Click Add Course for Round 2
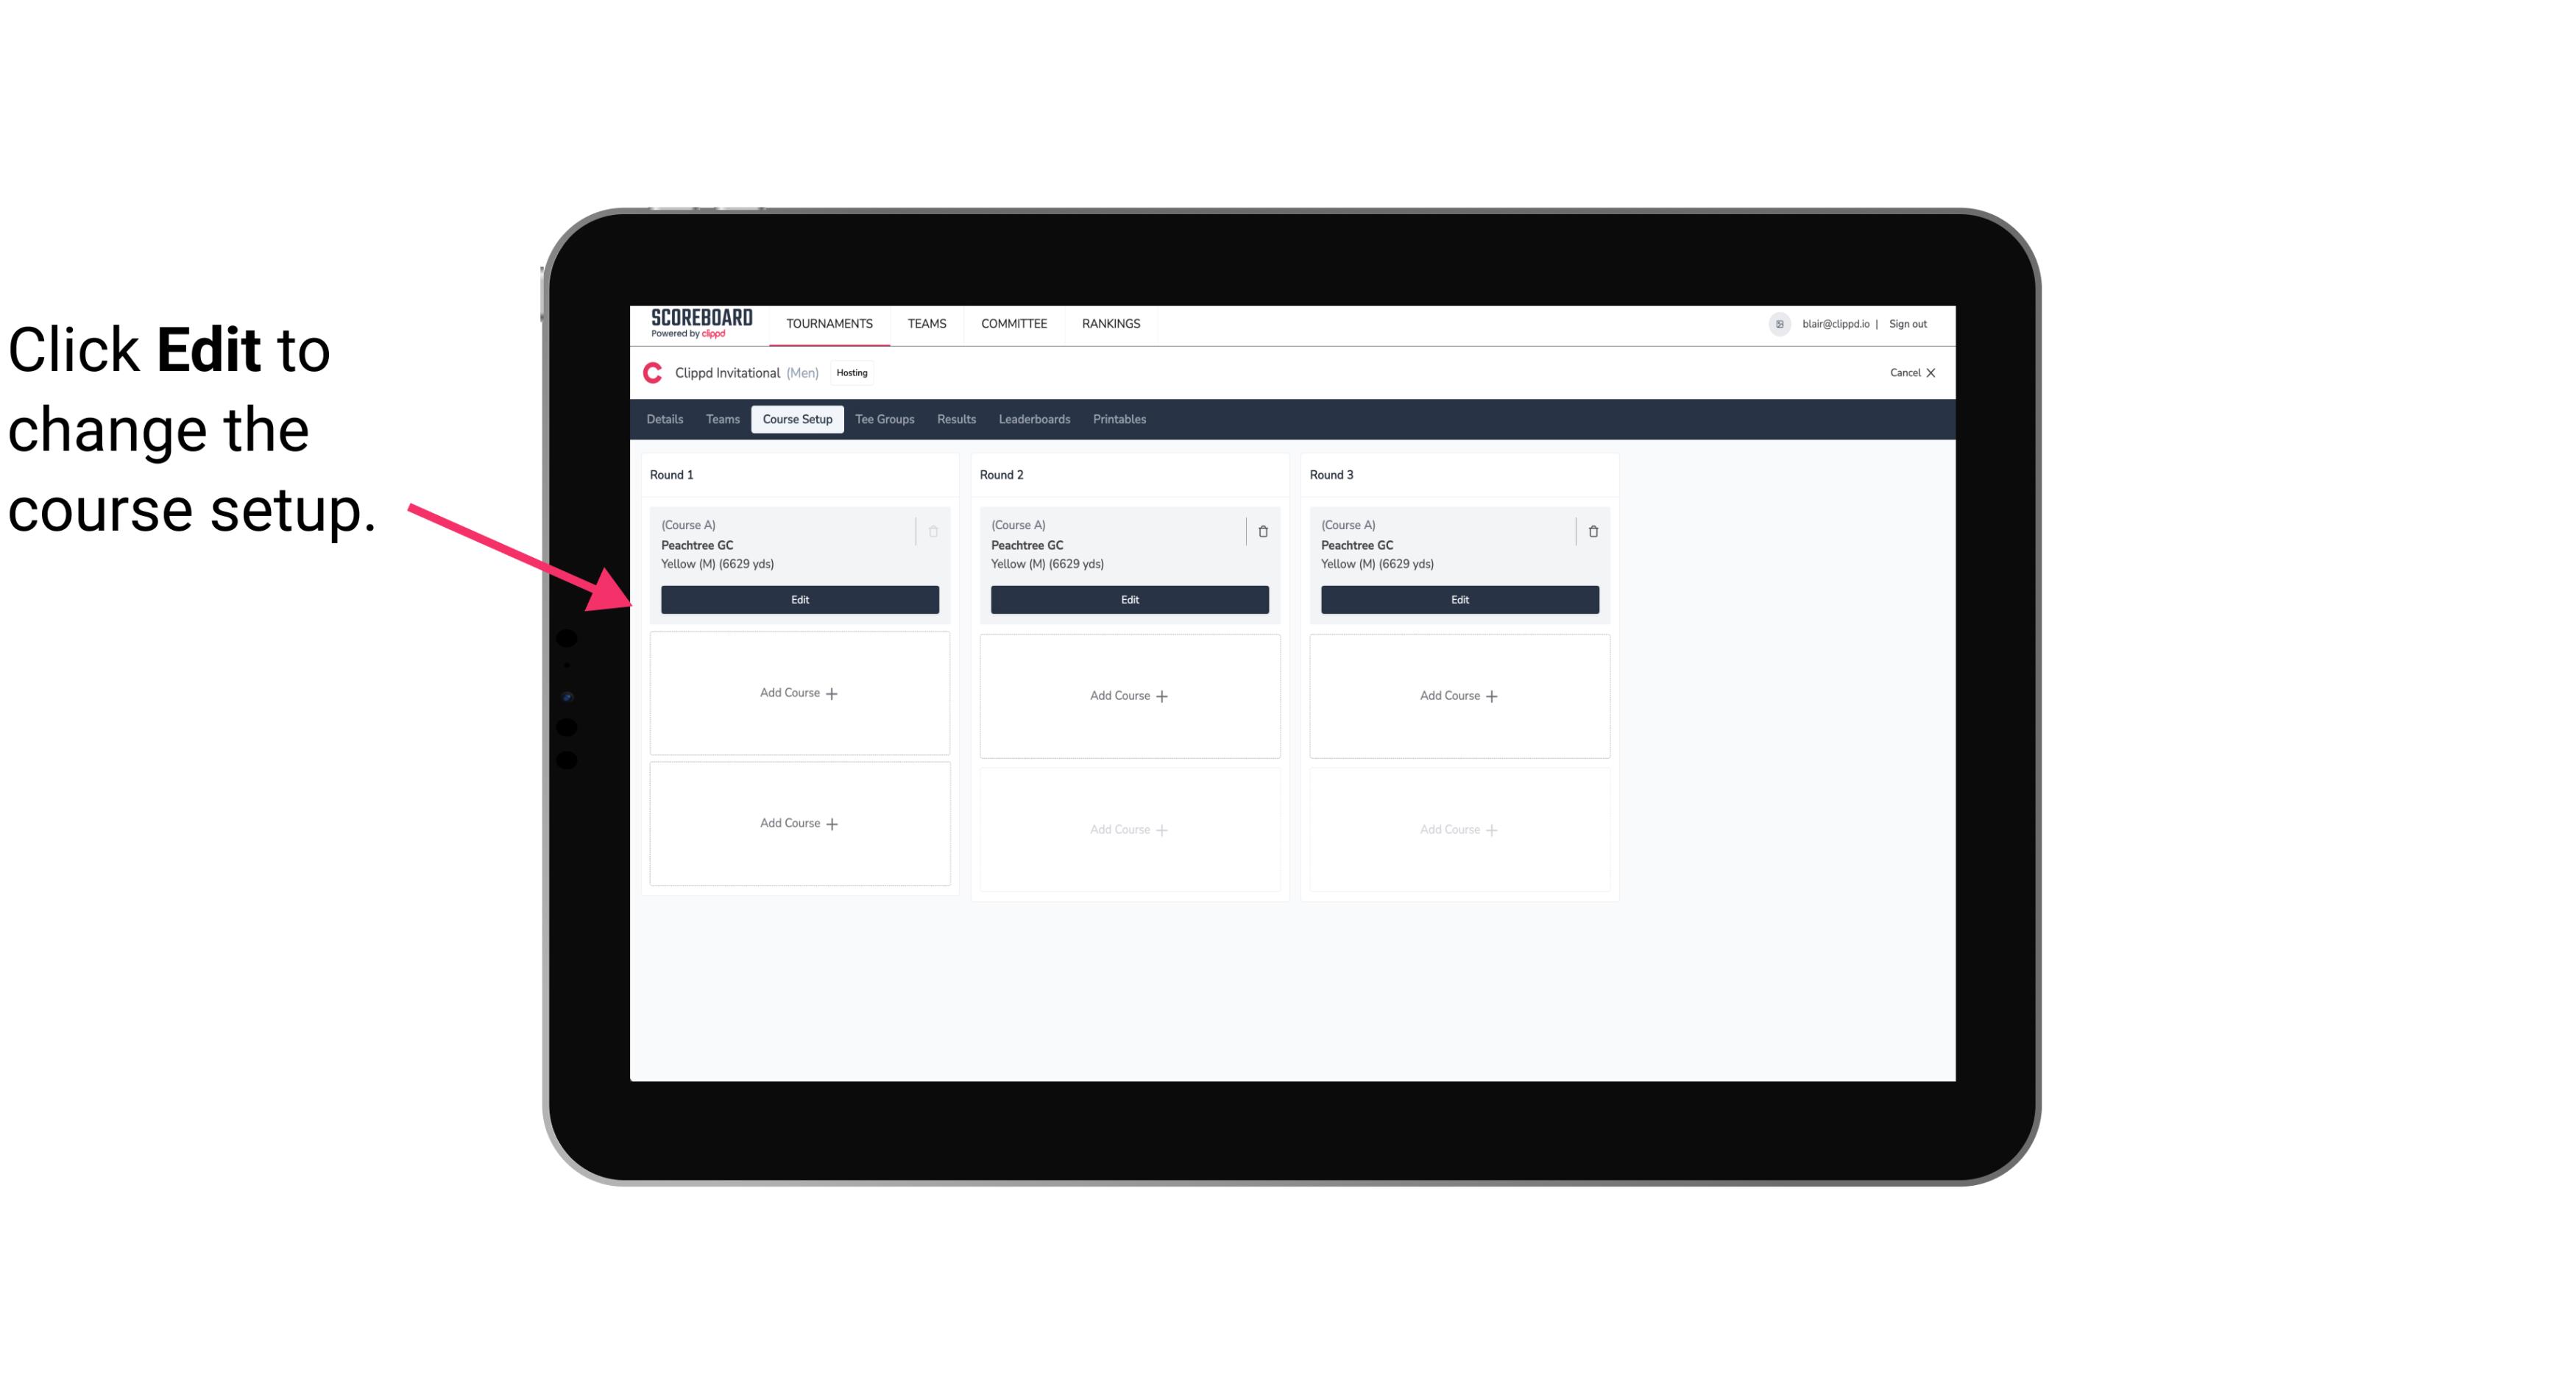The image size is (2576, 1386). [x=1128, y=695]
